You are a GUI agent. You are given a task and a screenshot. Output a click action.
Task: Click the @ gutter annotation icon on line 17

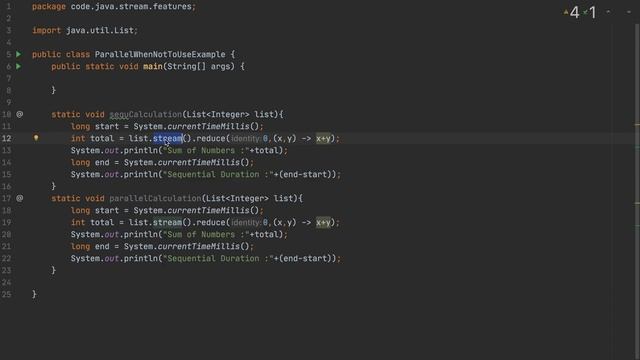coord(19,198)
